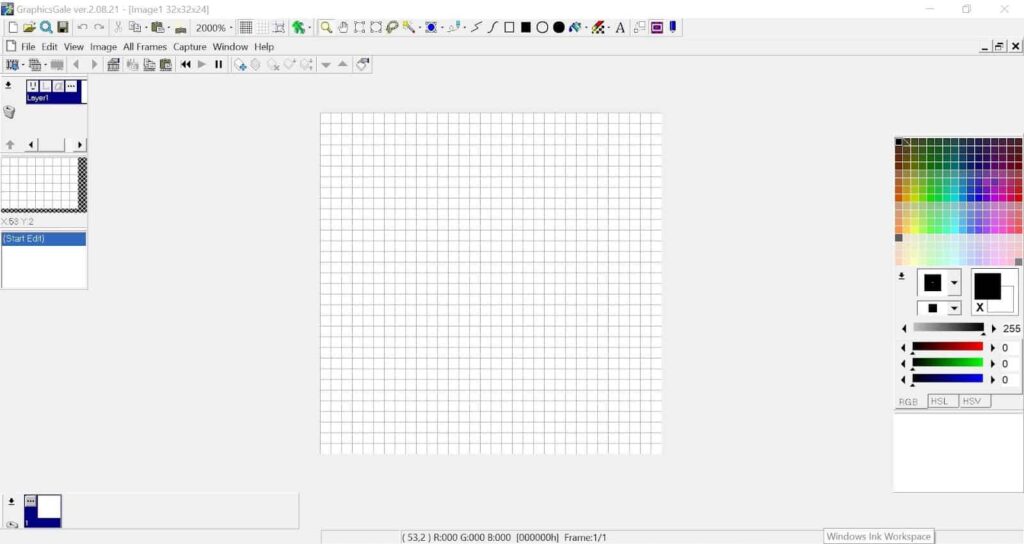Select the color replace eraser tool

(x=598, y=27)
